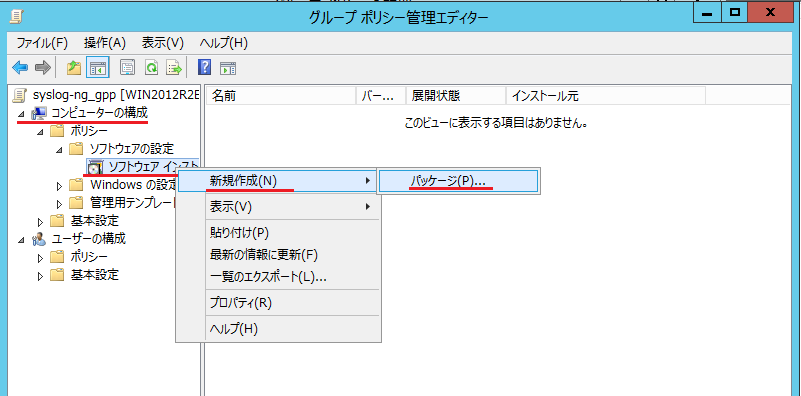Select the コンピューターの構成 tree label
The image size is (801, 396).
click(x=100, y=113)
